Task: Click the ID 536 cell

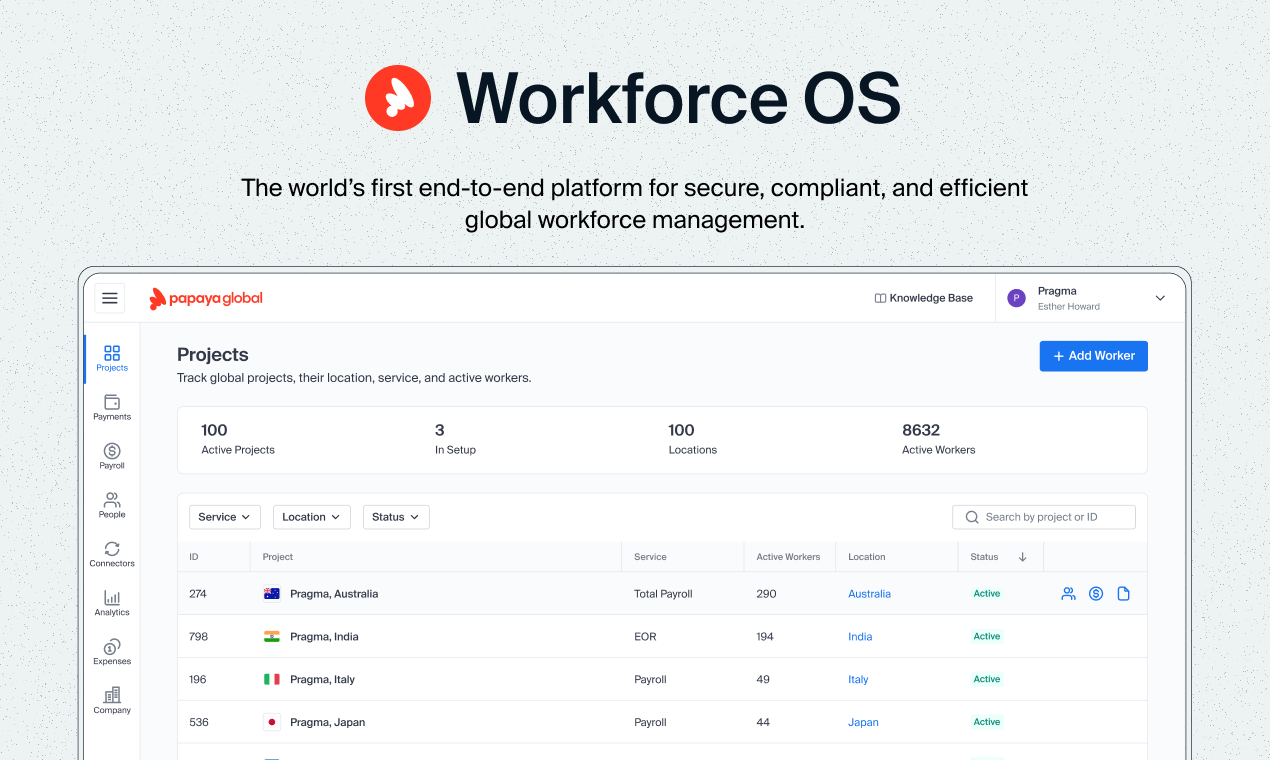Action: (198, 722)
